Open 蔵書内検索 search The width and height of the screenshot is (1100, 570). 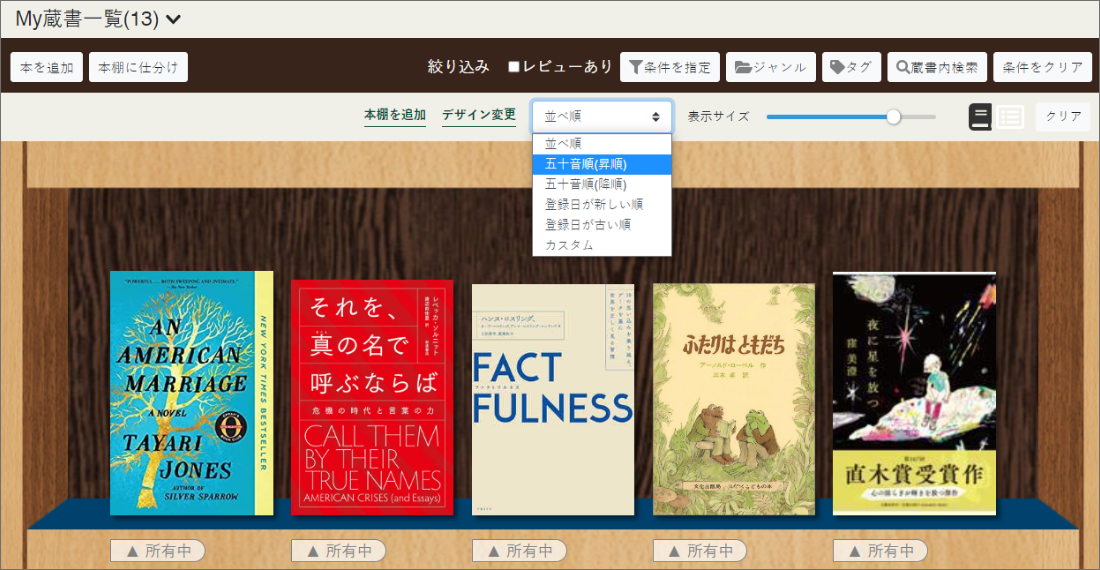[x=937, y=67]
